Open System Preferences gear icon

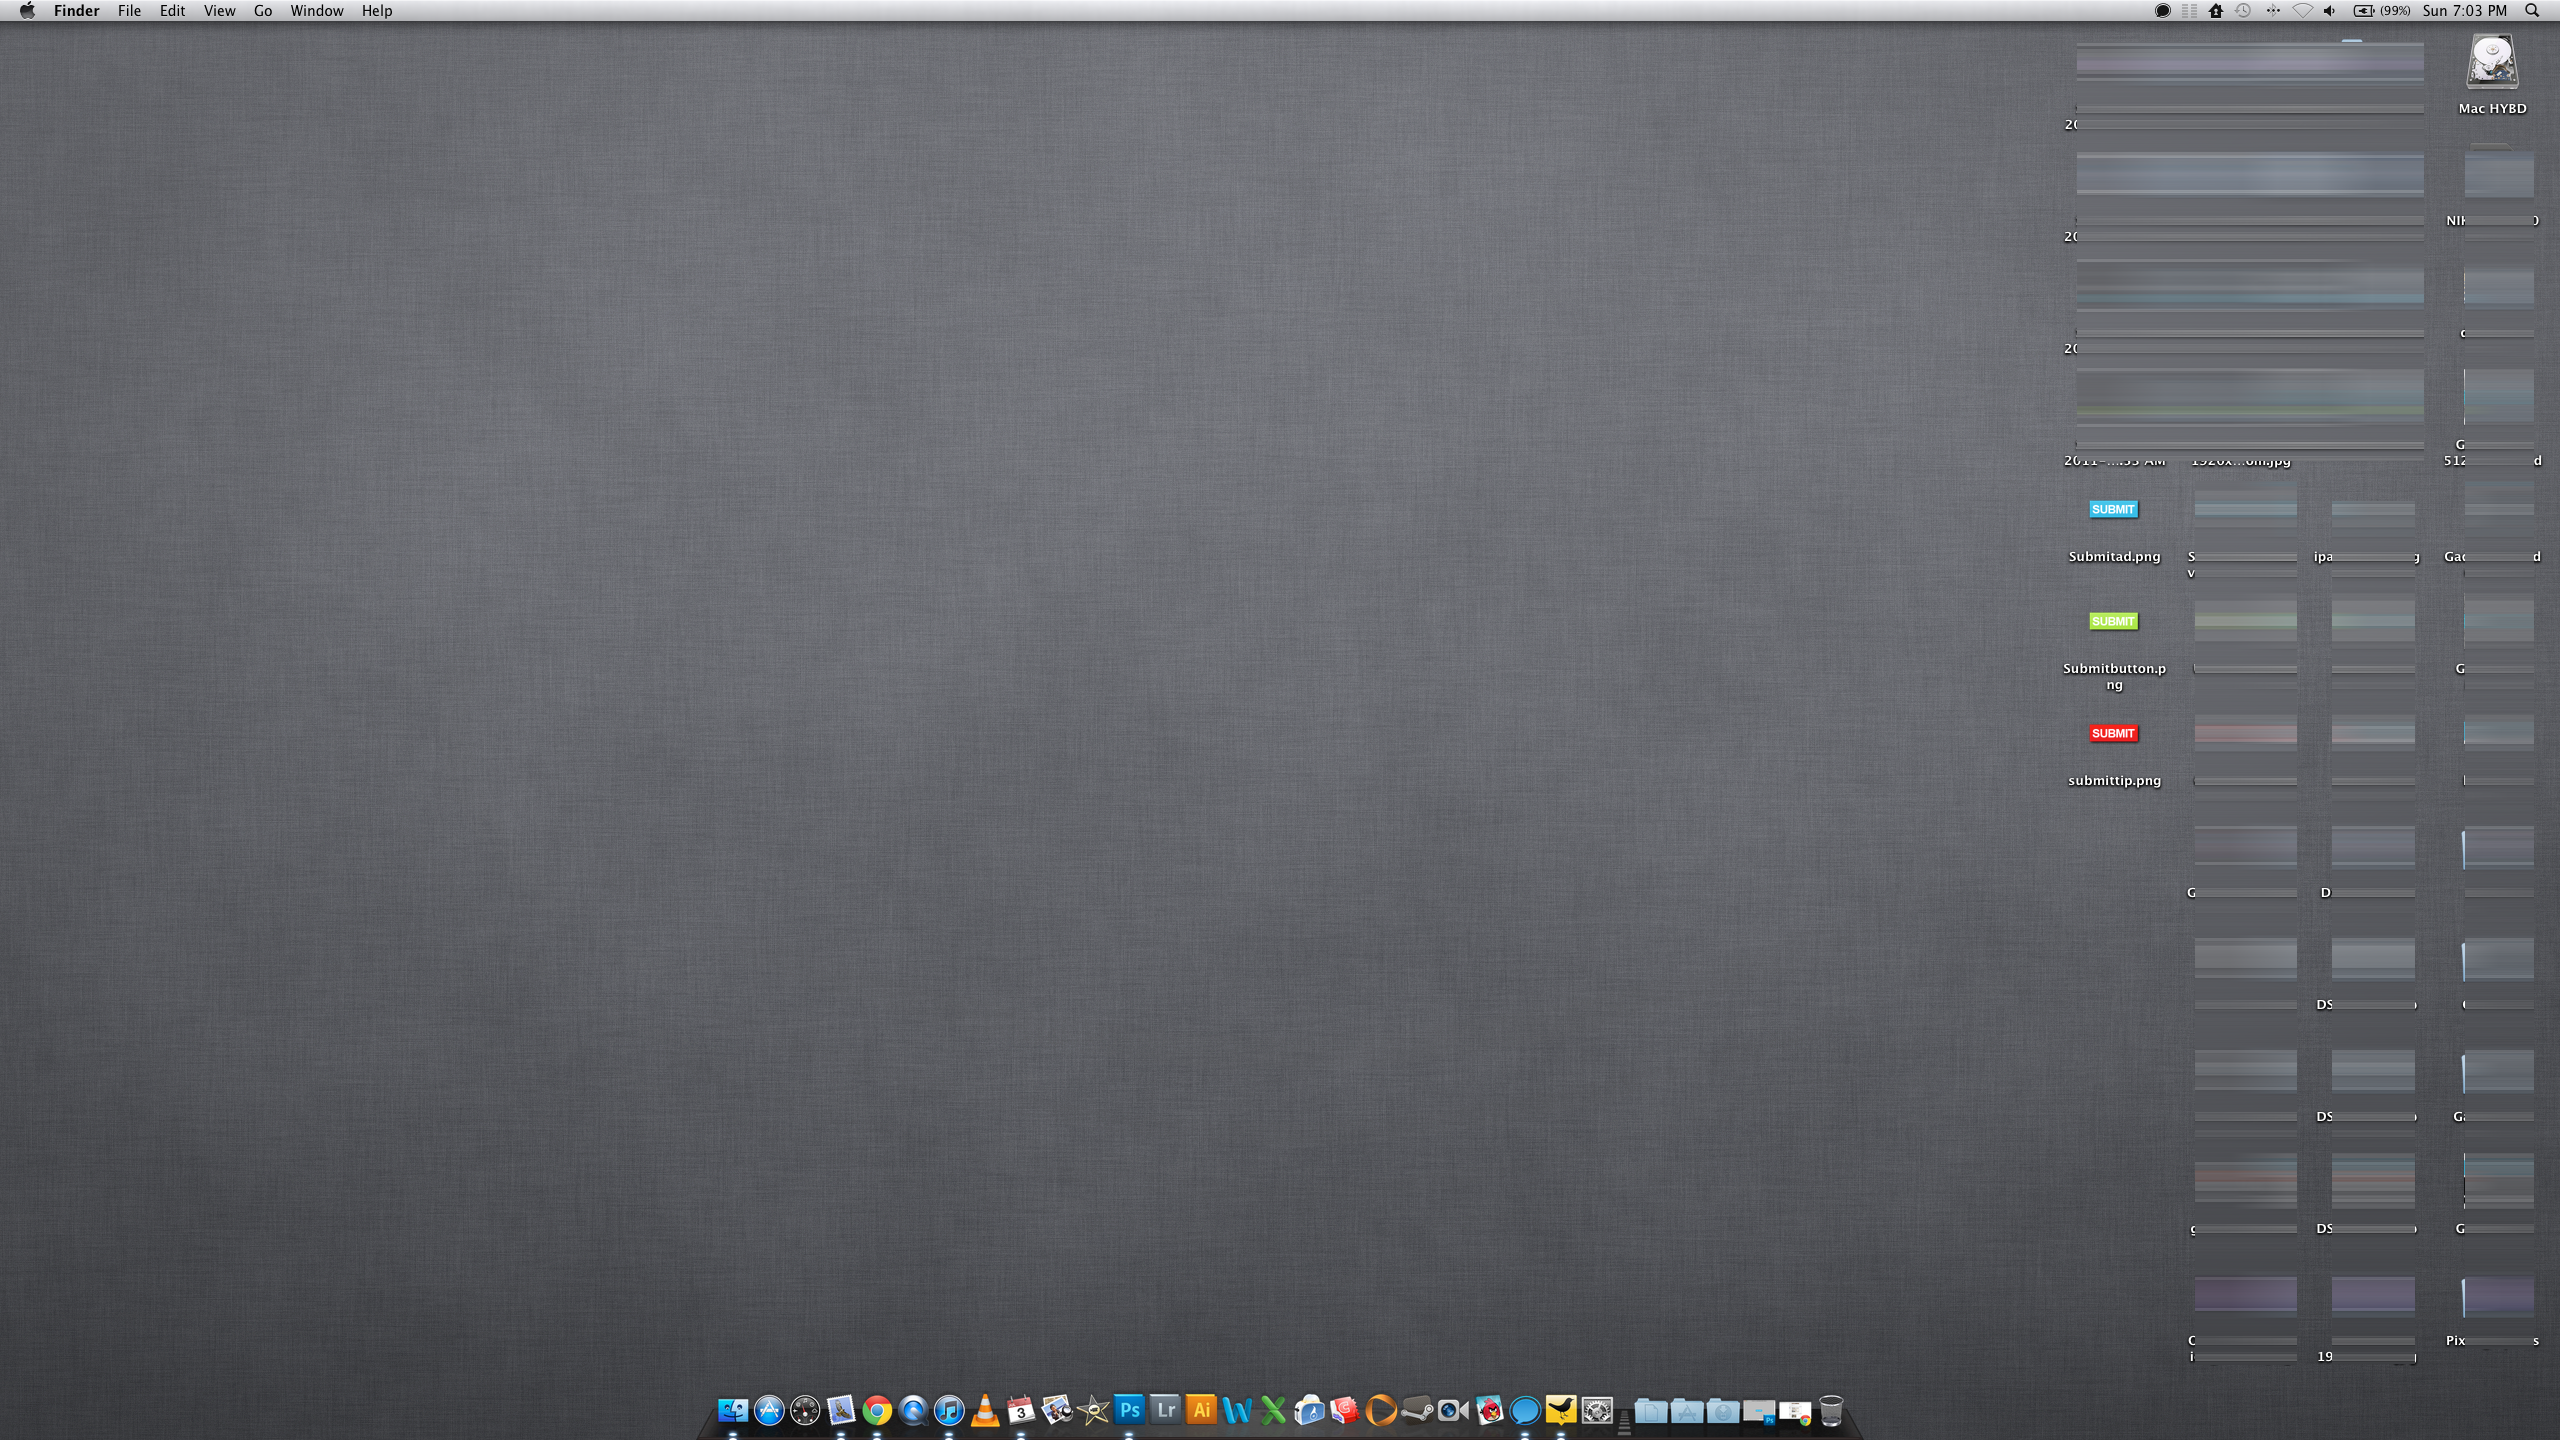(x=1597, y=1411)
